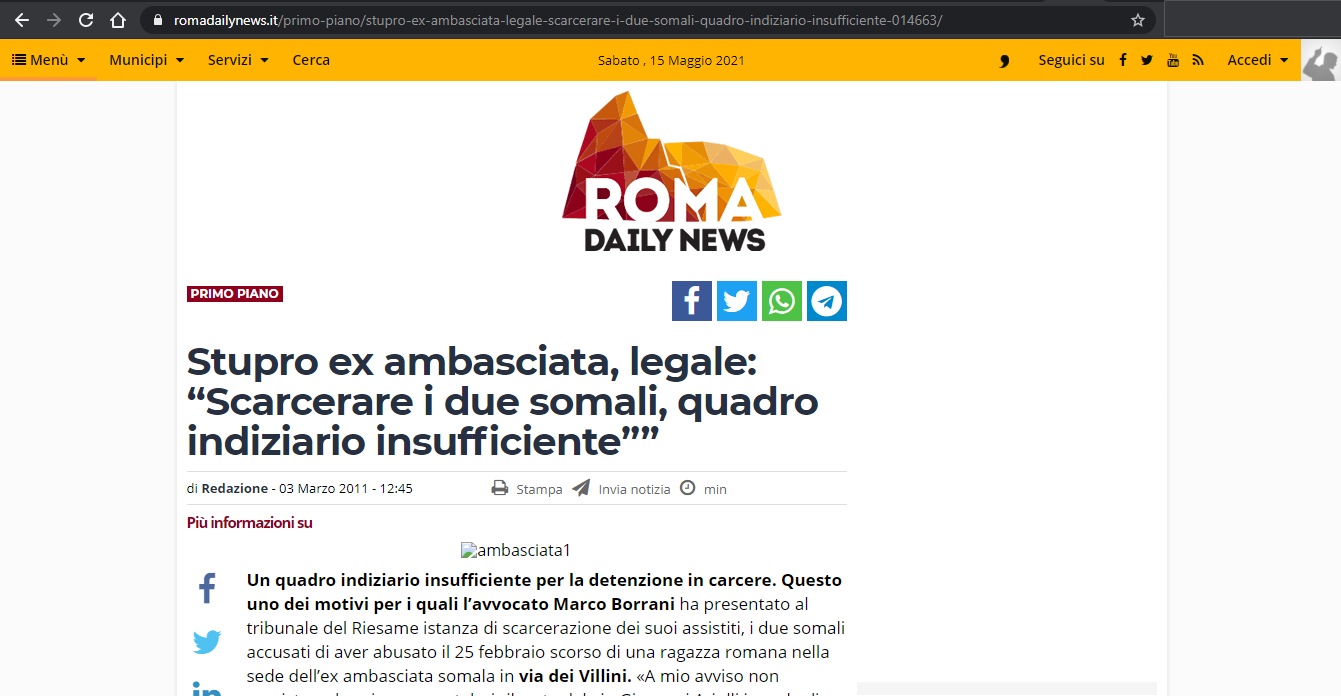Expand the Servizi dropdown

pos(238,60)
